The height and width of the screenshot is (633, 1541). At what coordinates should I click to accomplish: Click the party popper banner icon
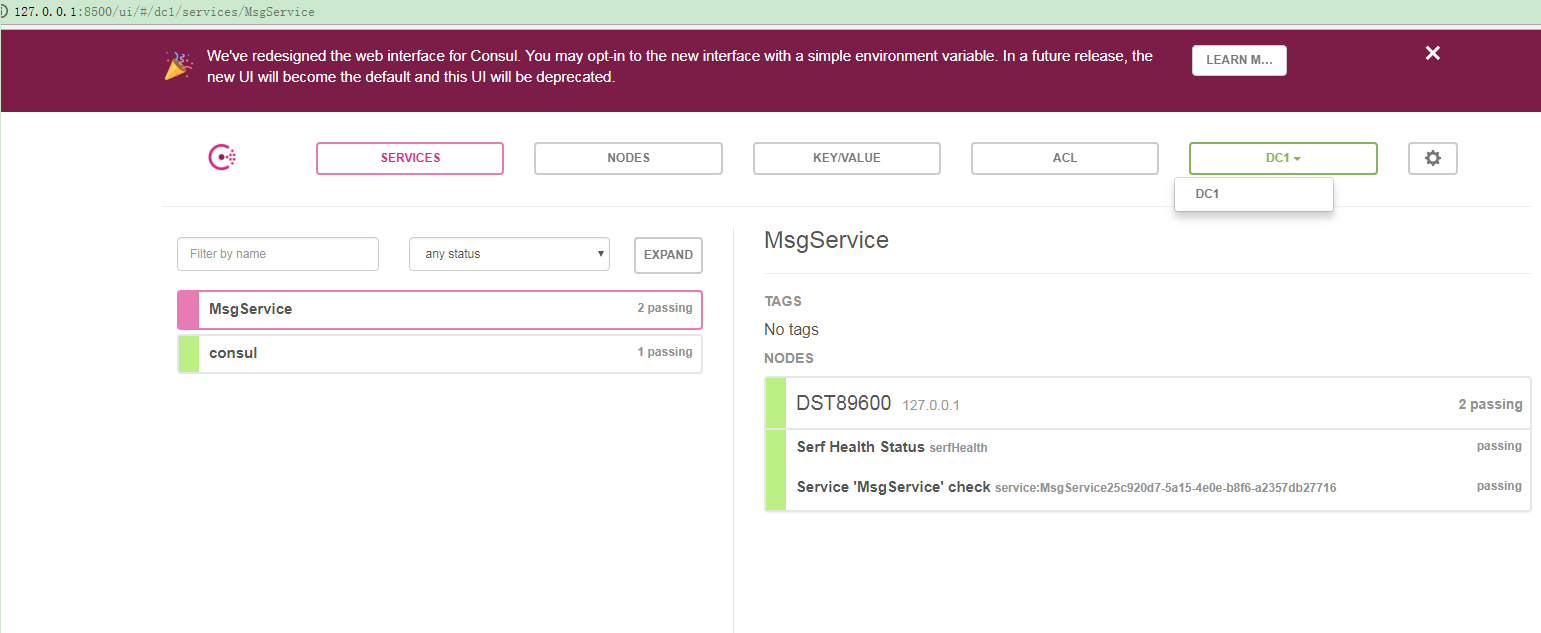(179, 66)
